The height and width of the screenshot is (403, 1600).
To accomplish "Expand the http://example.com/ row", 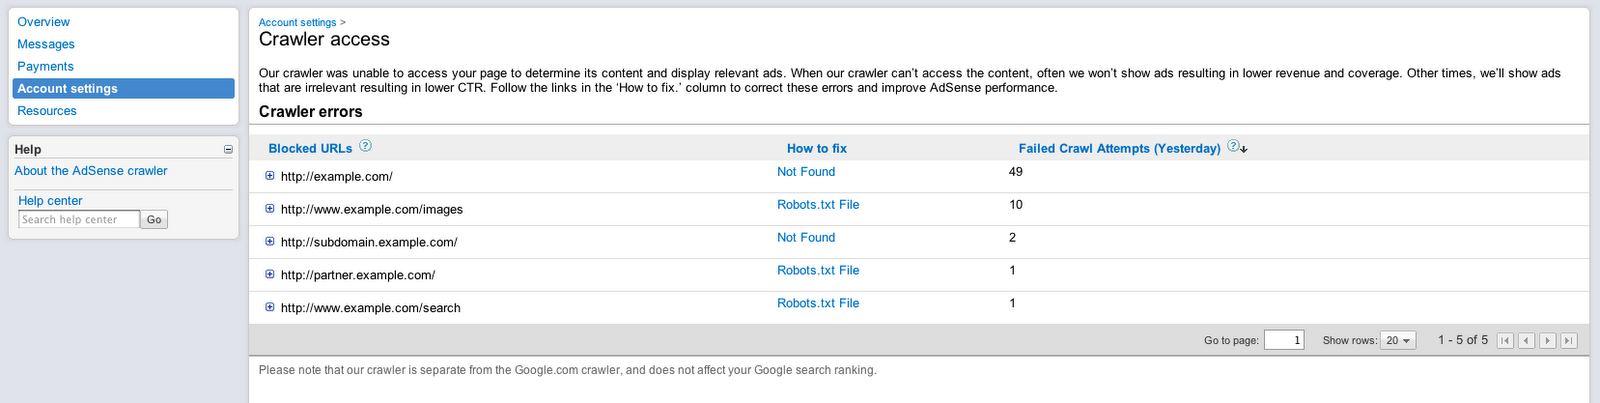I will pos(270,176).
